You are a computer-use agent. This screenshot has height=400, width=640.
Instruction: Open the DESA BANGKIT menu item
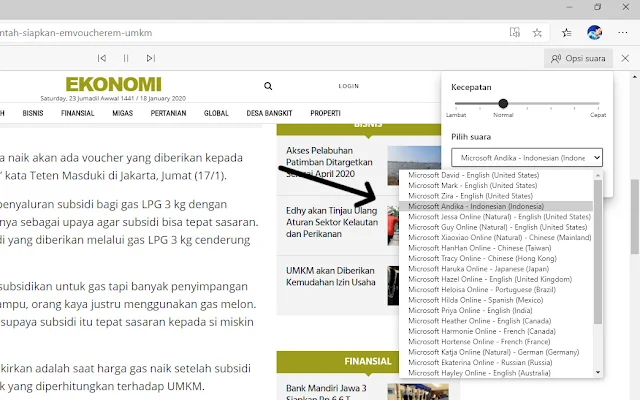click(269, 113)
